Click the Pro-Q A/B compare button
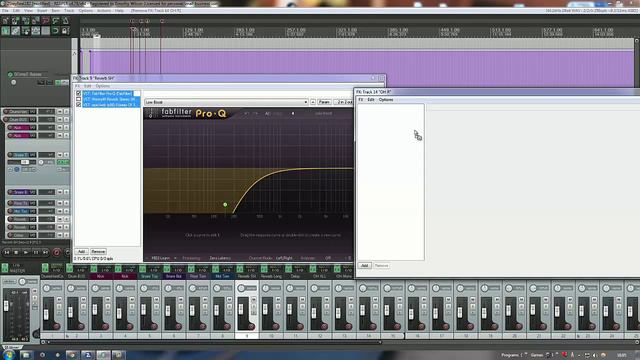 268,113
